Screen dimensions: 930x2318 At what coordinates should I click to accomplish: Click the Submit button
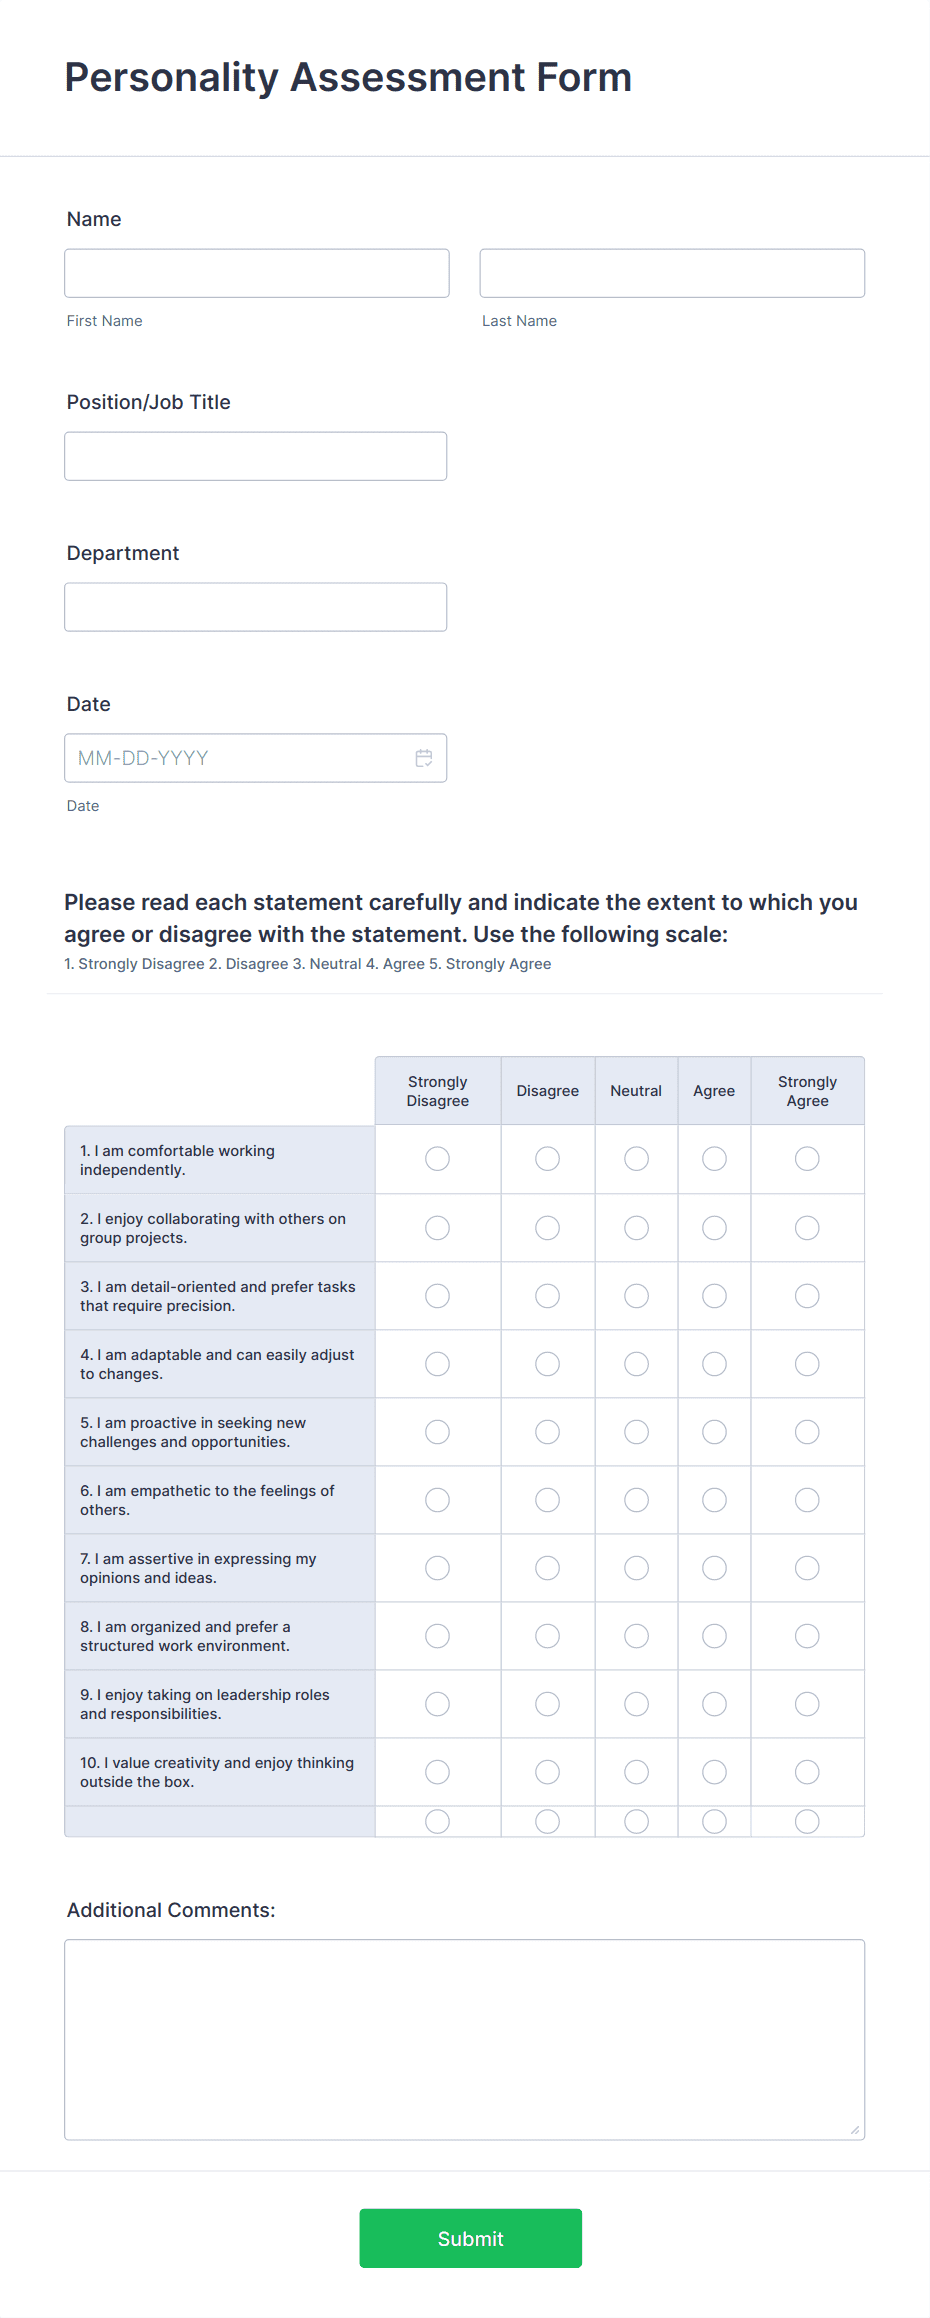tap(470, 2238)
